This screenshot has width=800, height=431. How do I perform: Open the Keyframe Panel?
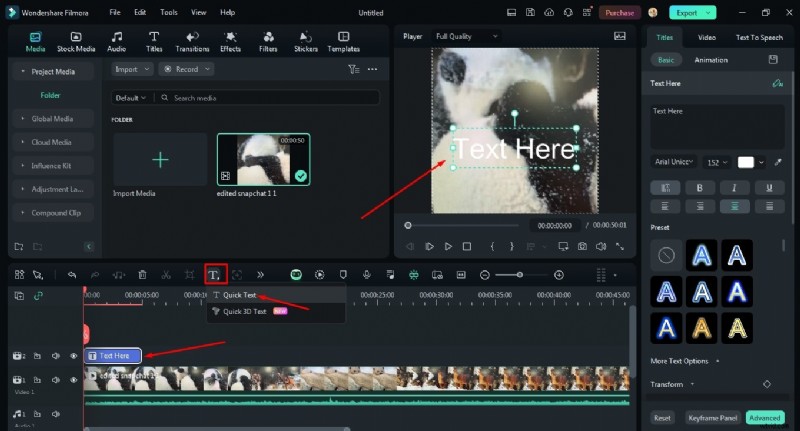(712, 418)
